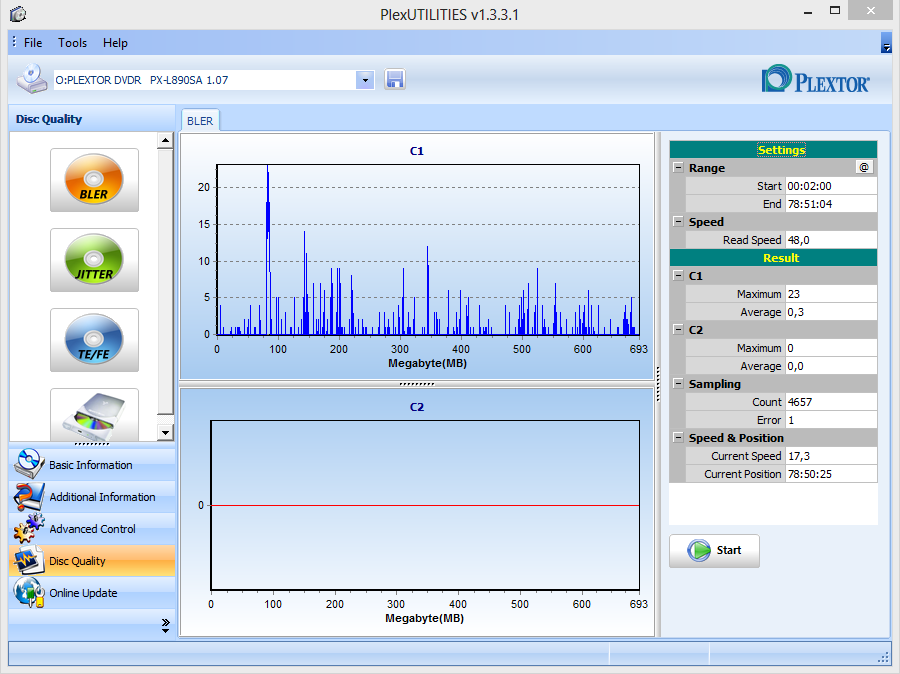Click the Disc Quality panel header

pyautogui.click(x=92, y=119)
